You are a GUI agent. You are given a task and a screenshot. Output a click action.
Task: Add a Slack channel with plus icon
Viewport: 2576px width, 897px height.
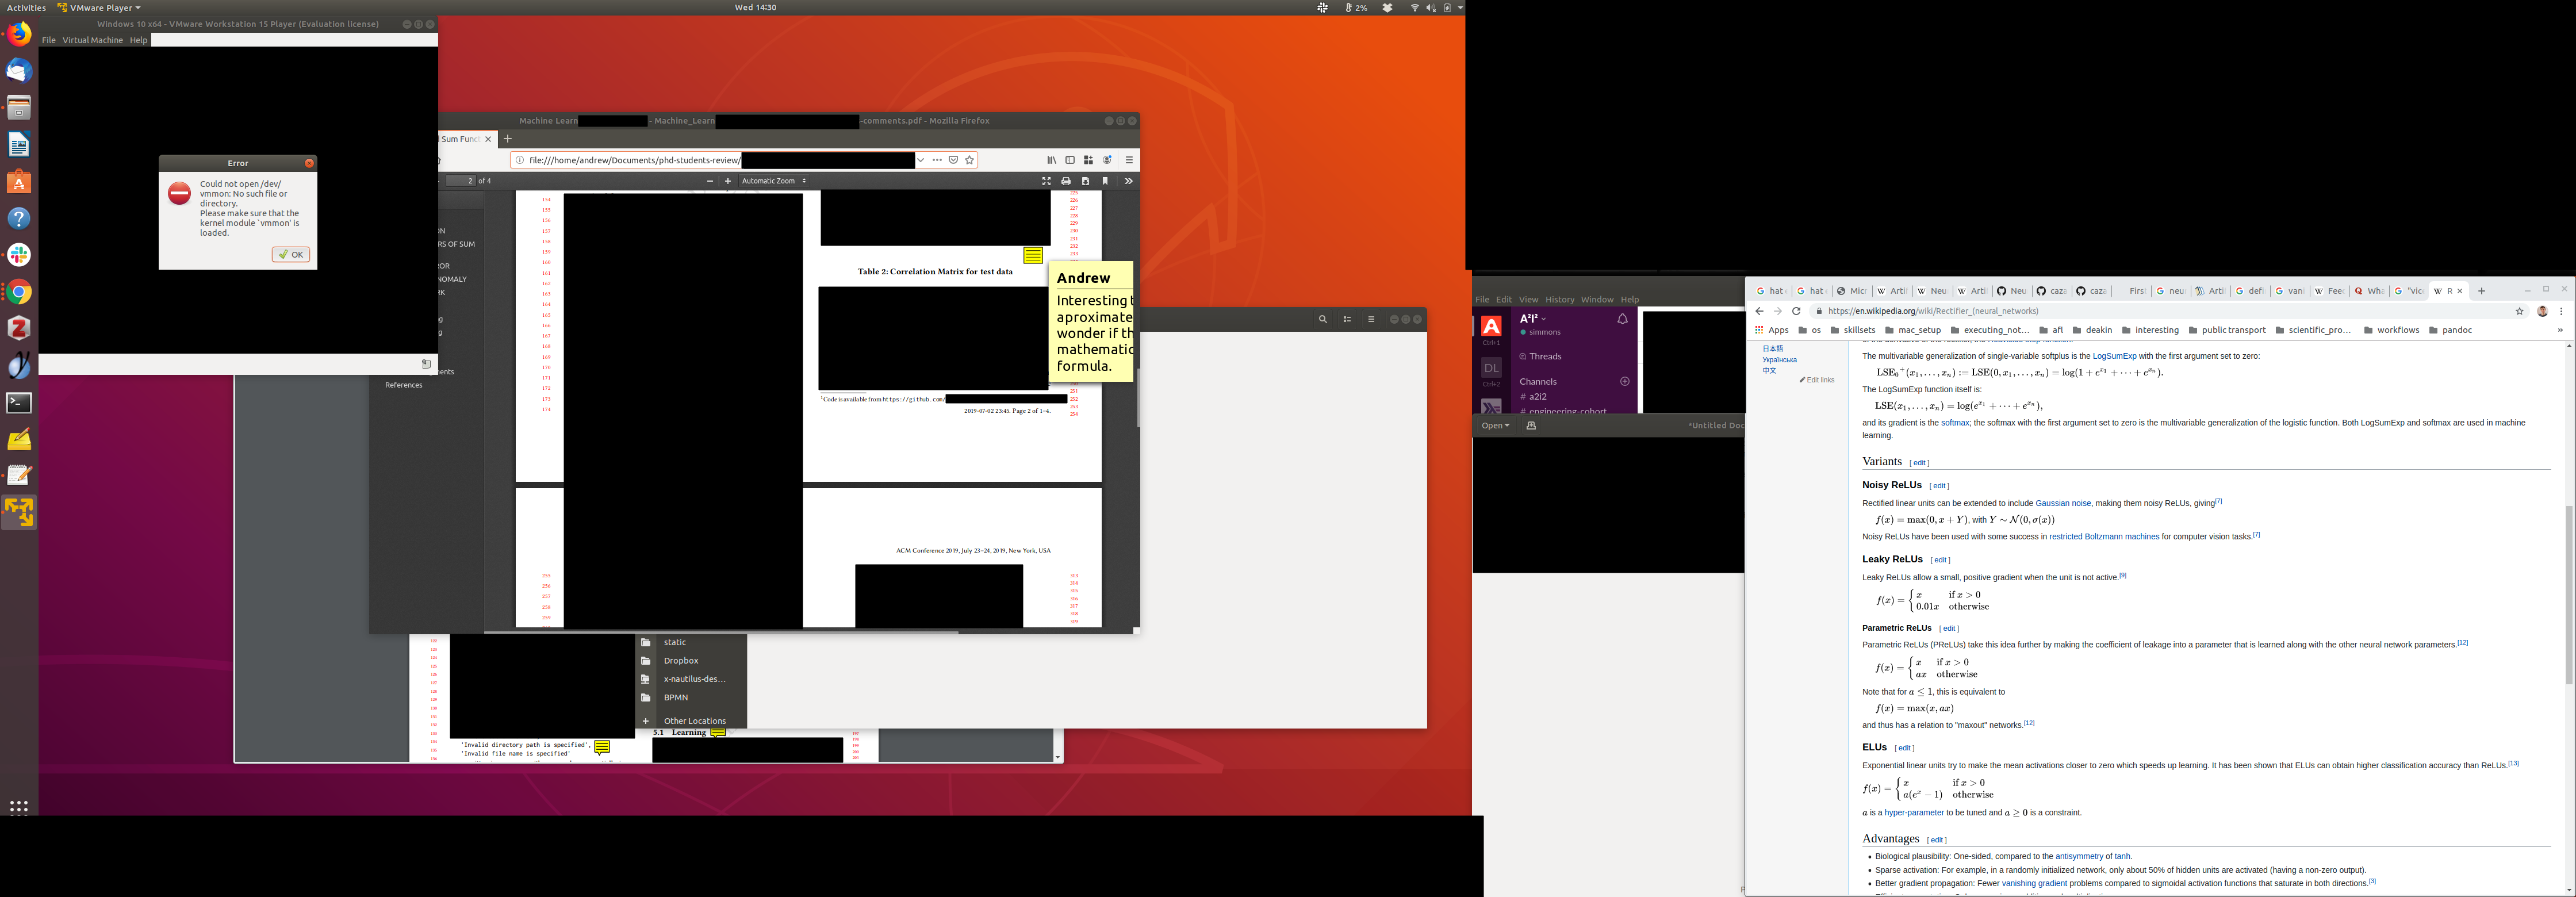pos(1624,381)
